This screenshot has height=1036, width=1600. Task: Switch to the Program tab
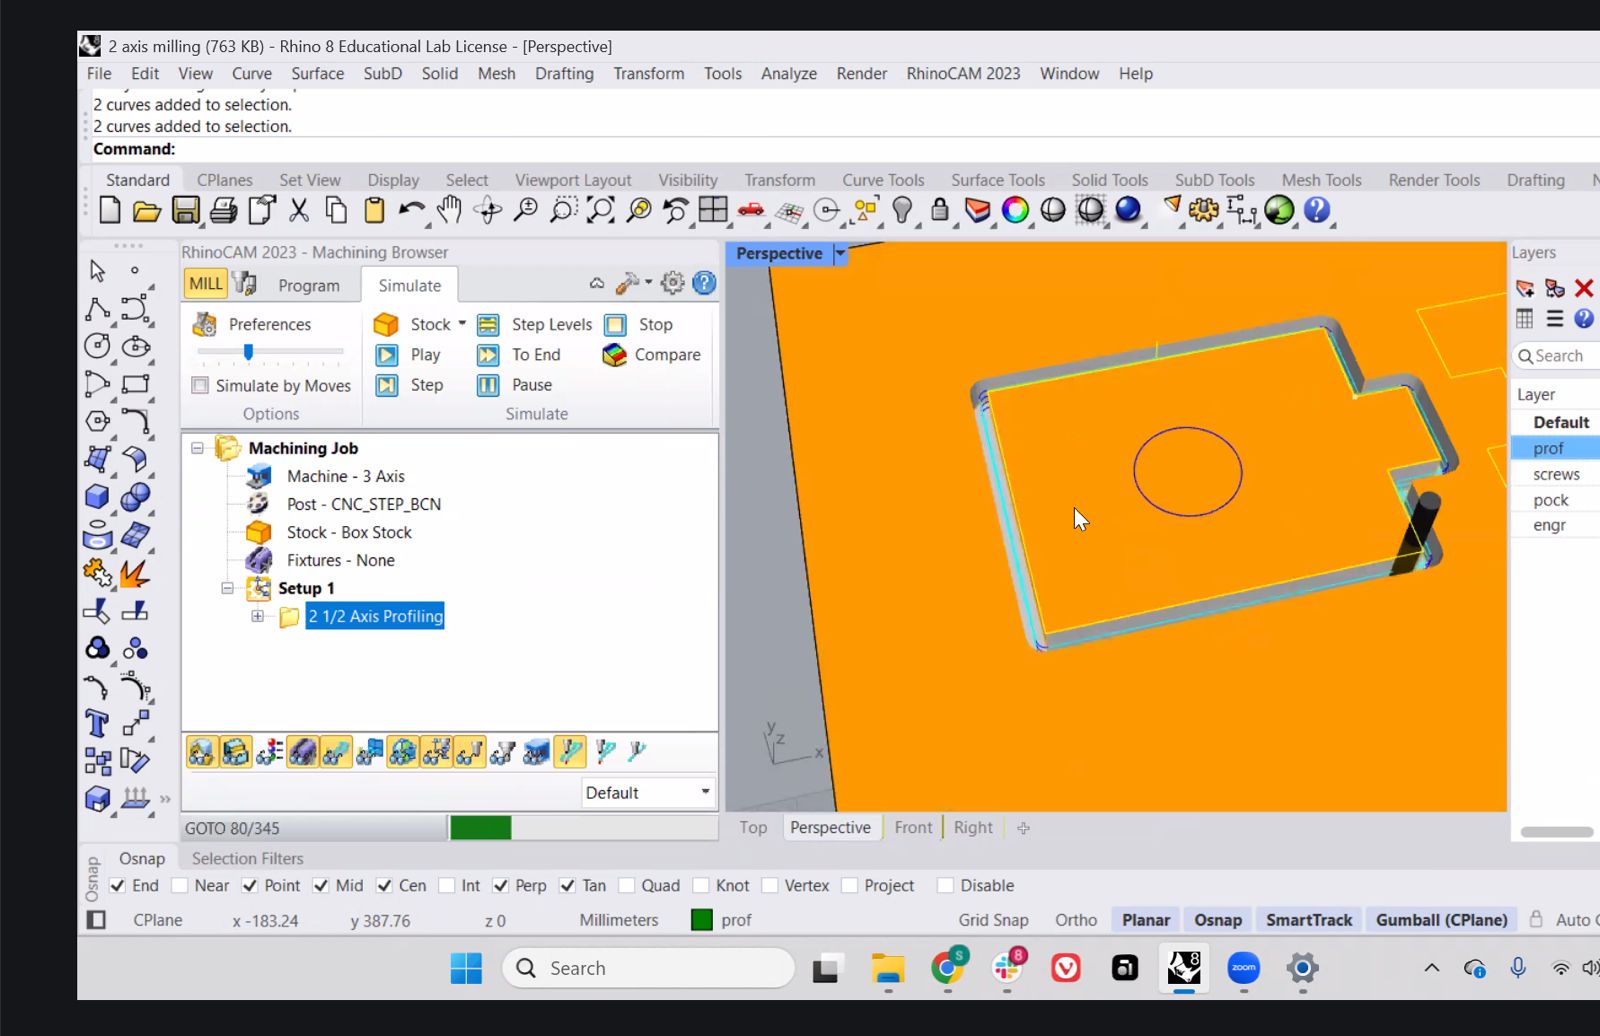pyautogui.click(x=309, y=286)
